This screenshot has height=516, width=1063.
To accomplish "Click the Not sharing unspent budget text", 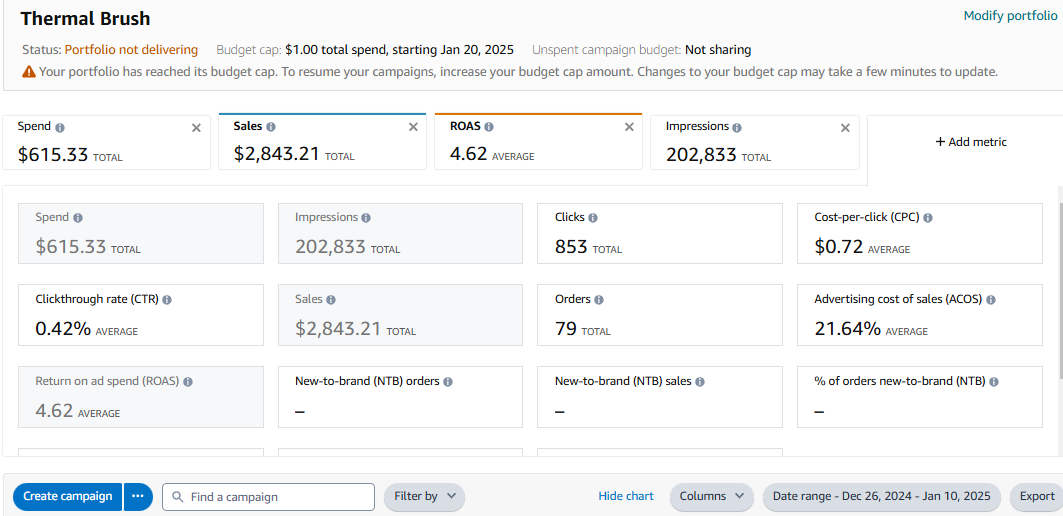I will point(718,49).
